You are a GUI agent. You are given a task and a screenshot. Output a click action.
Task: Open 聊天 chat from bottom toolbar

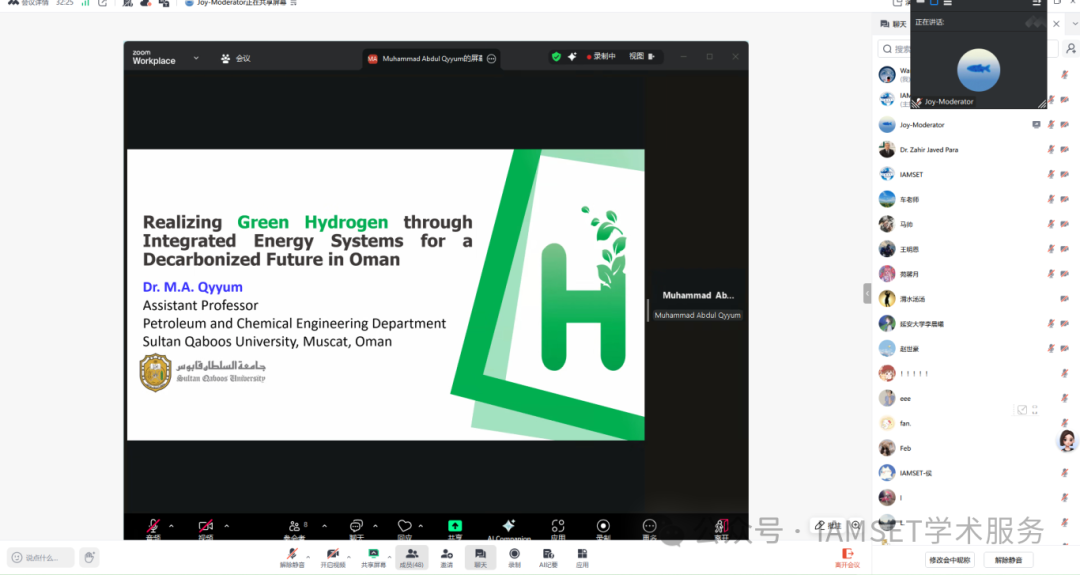[480, 556]
